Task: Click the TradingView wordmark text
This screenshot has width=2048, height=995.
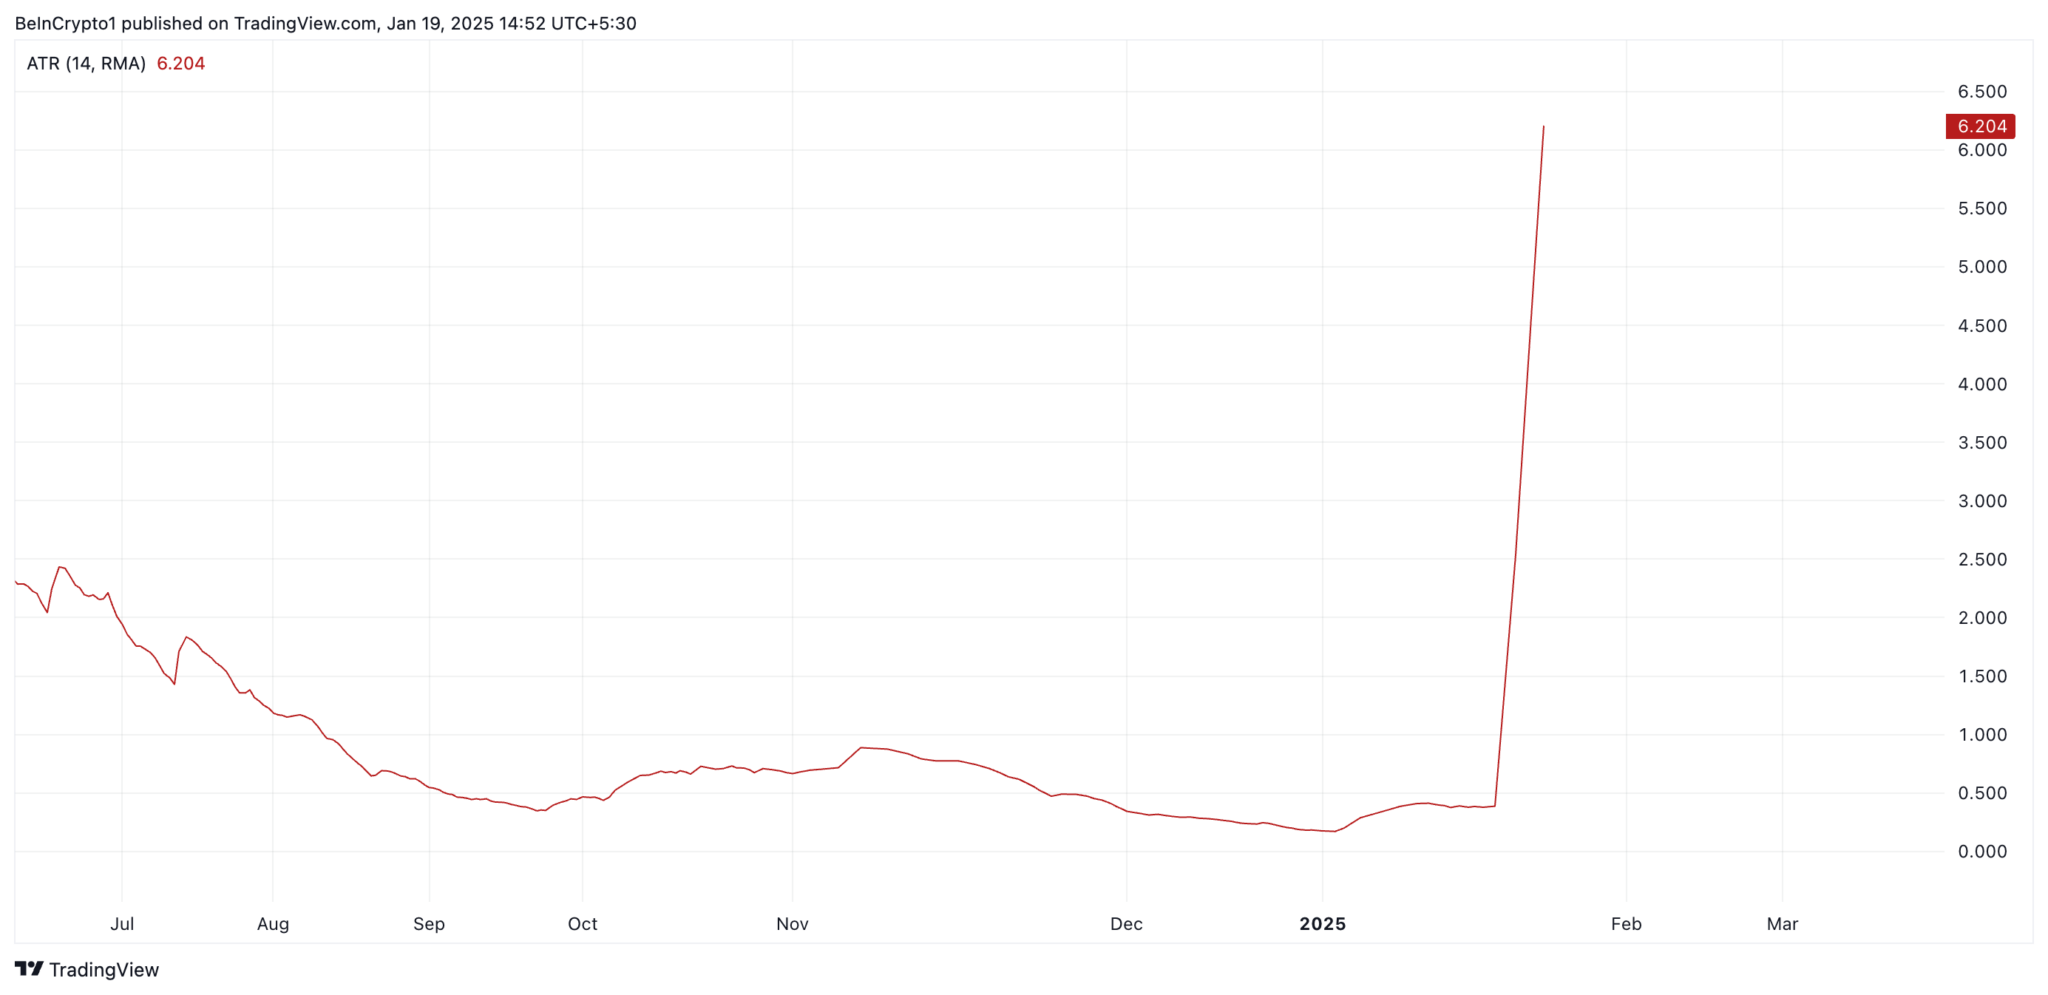Action: (104, 970)
